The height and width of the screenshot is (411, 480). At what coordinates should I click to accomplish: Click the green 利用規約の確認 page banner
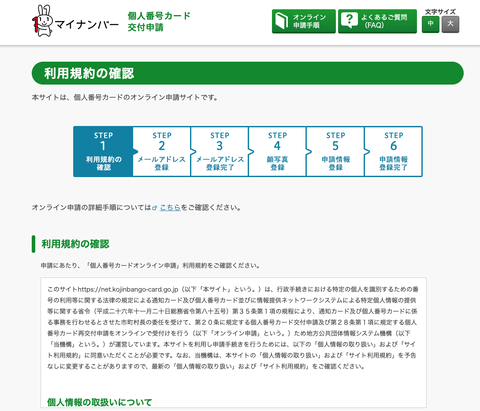tap(248, 73)
